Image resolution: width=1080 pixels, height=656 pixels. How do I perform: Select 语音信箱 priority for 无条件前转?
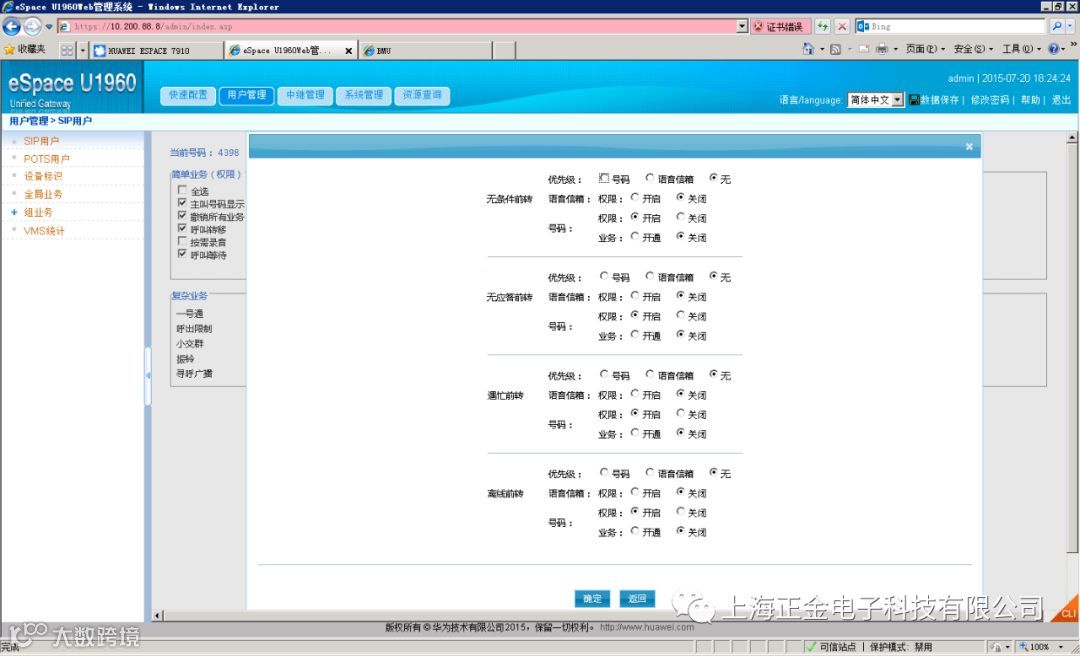650,178
